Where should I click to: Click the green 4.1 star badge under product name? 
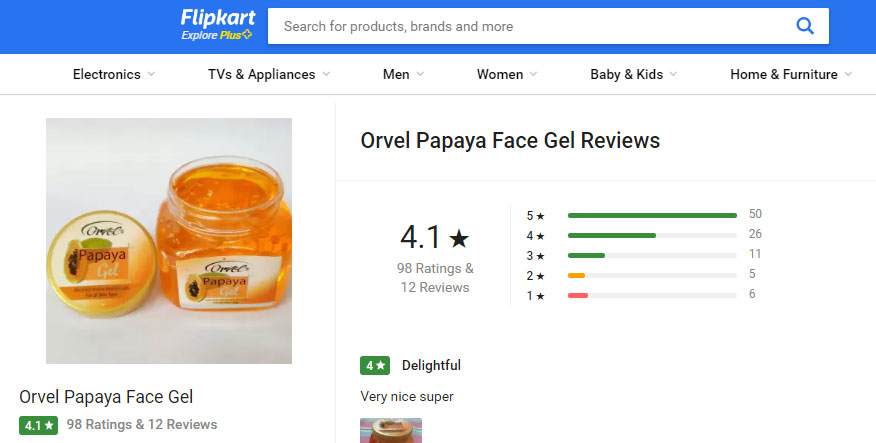coord(39,425)
